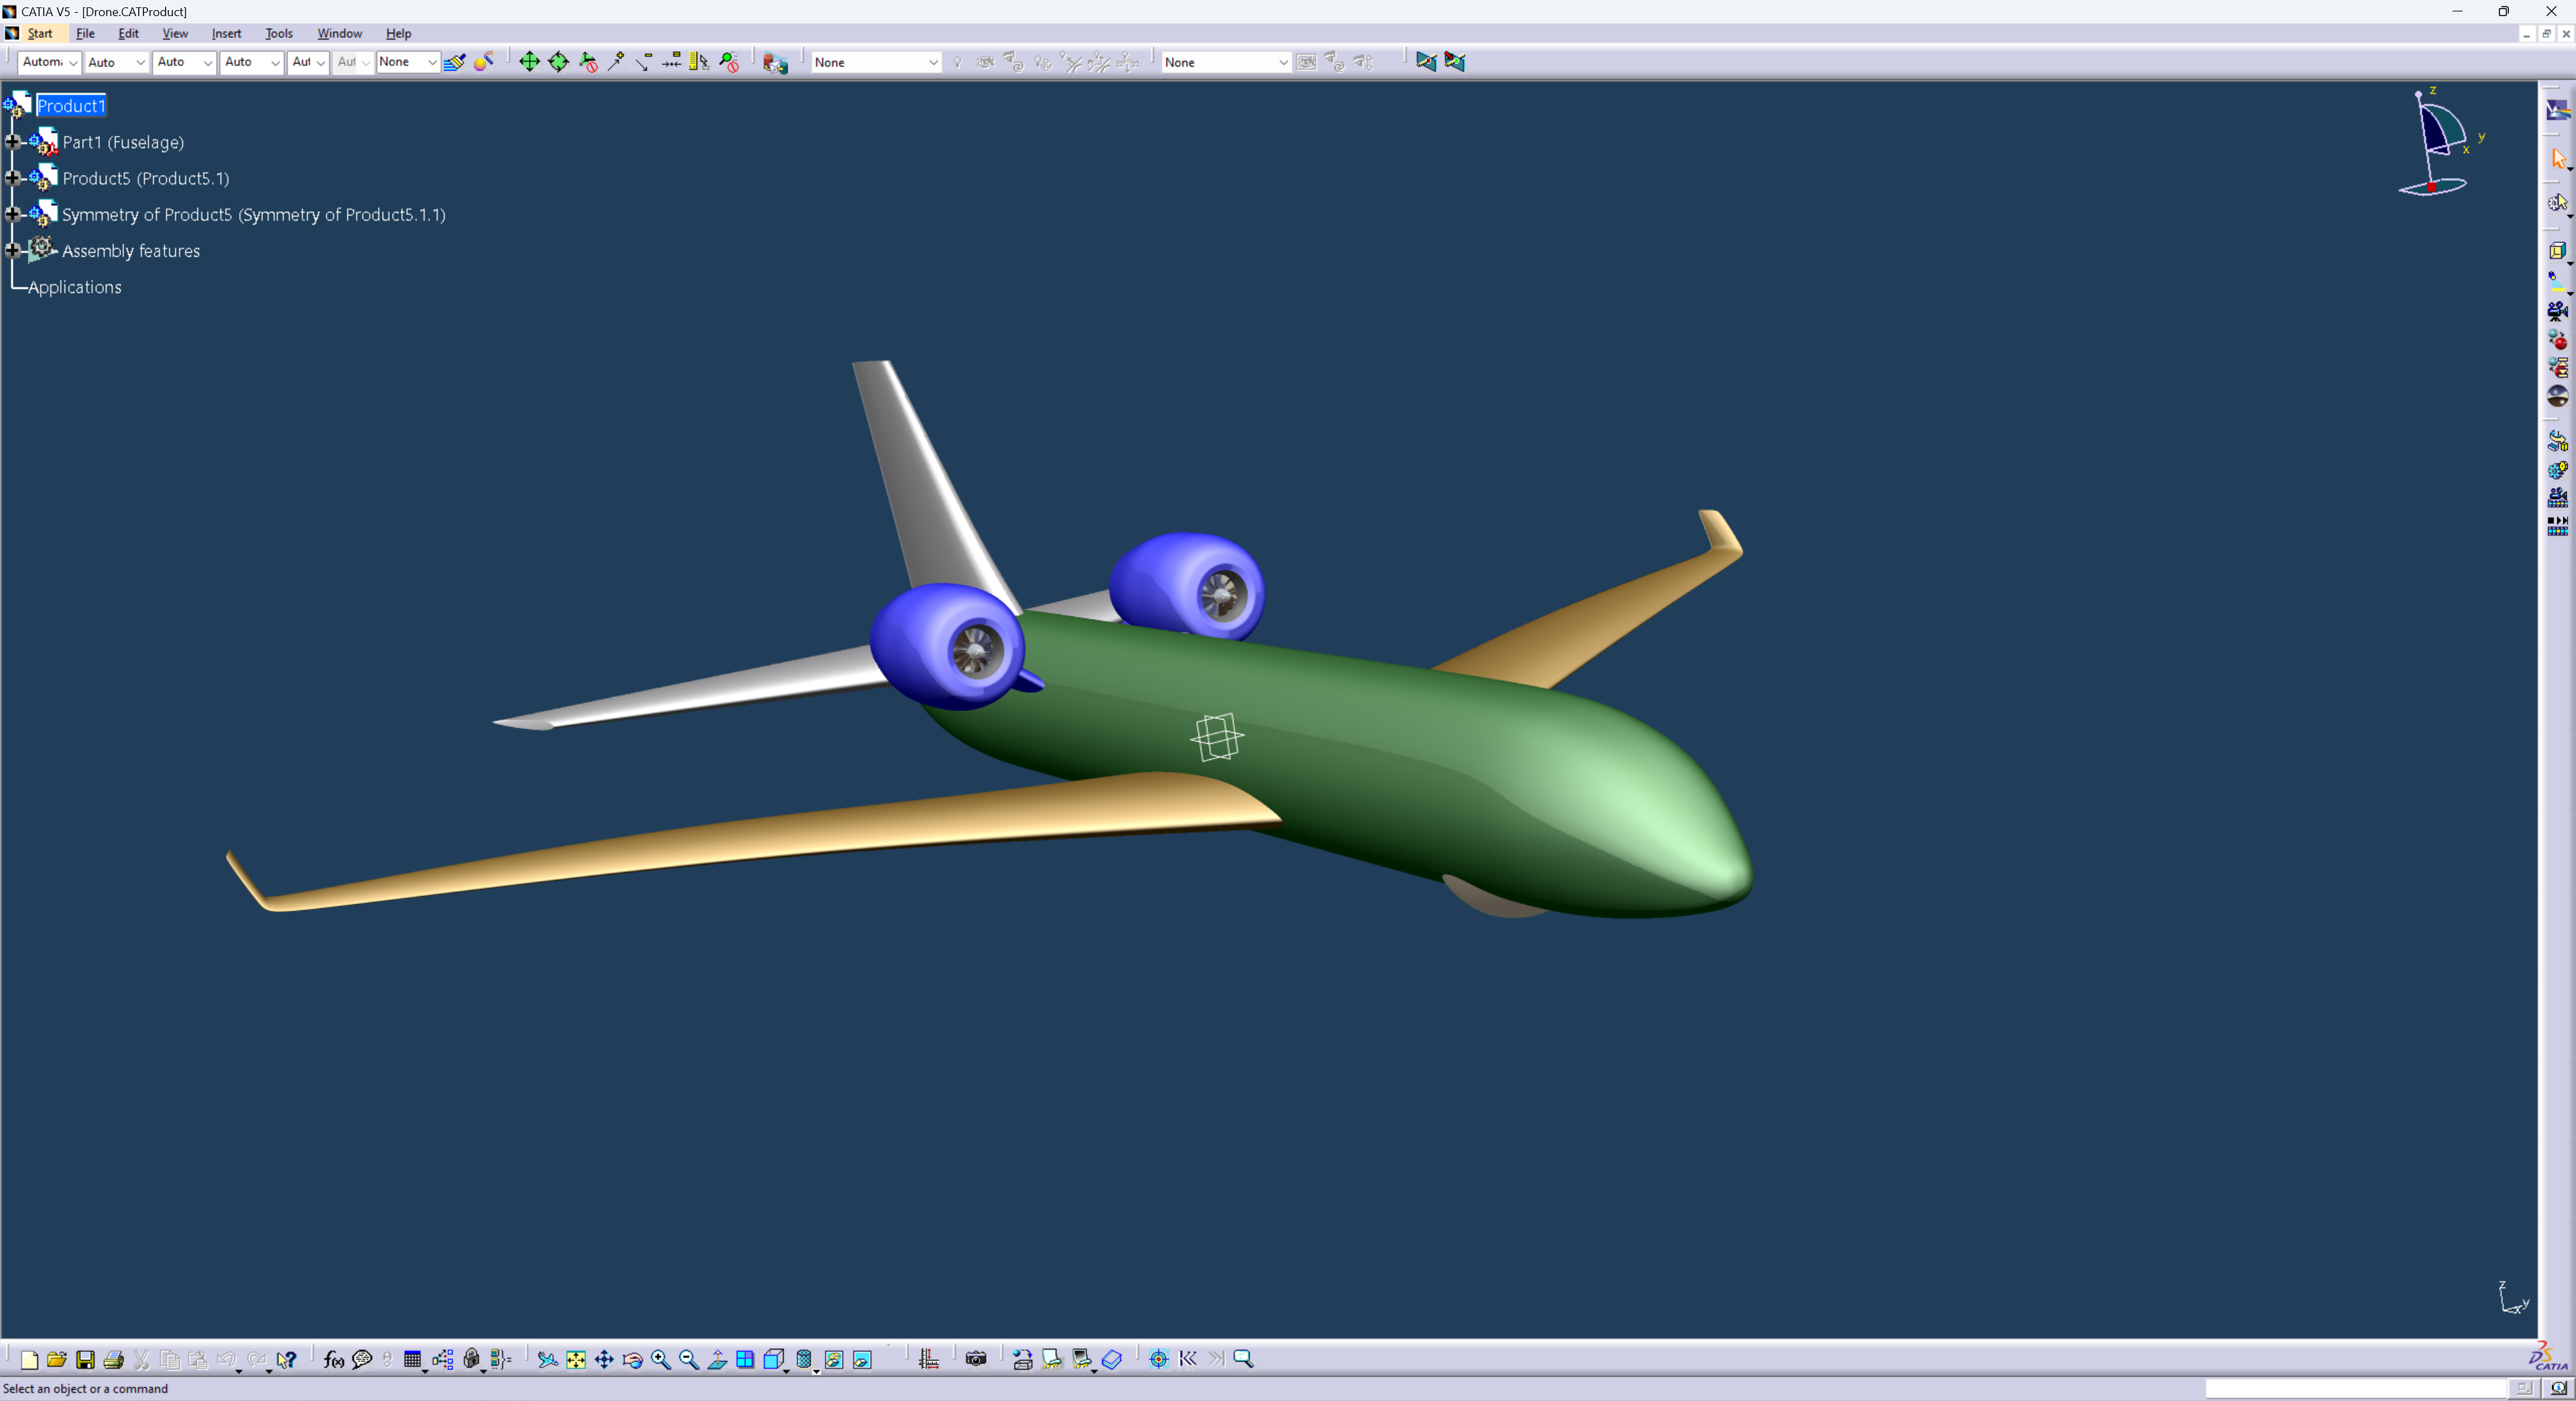Open the Insert menu

tap(226, 33)
